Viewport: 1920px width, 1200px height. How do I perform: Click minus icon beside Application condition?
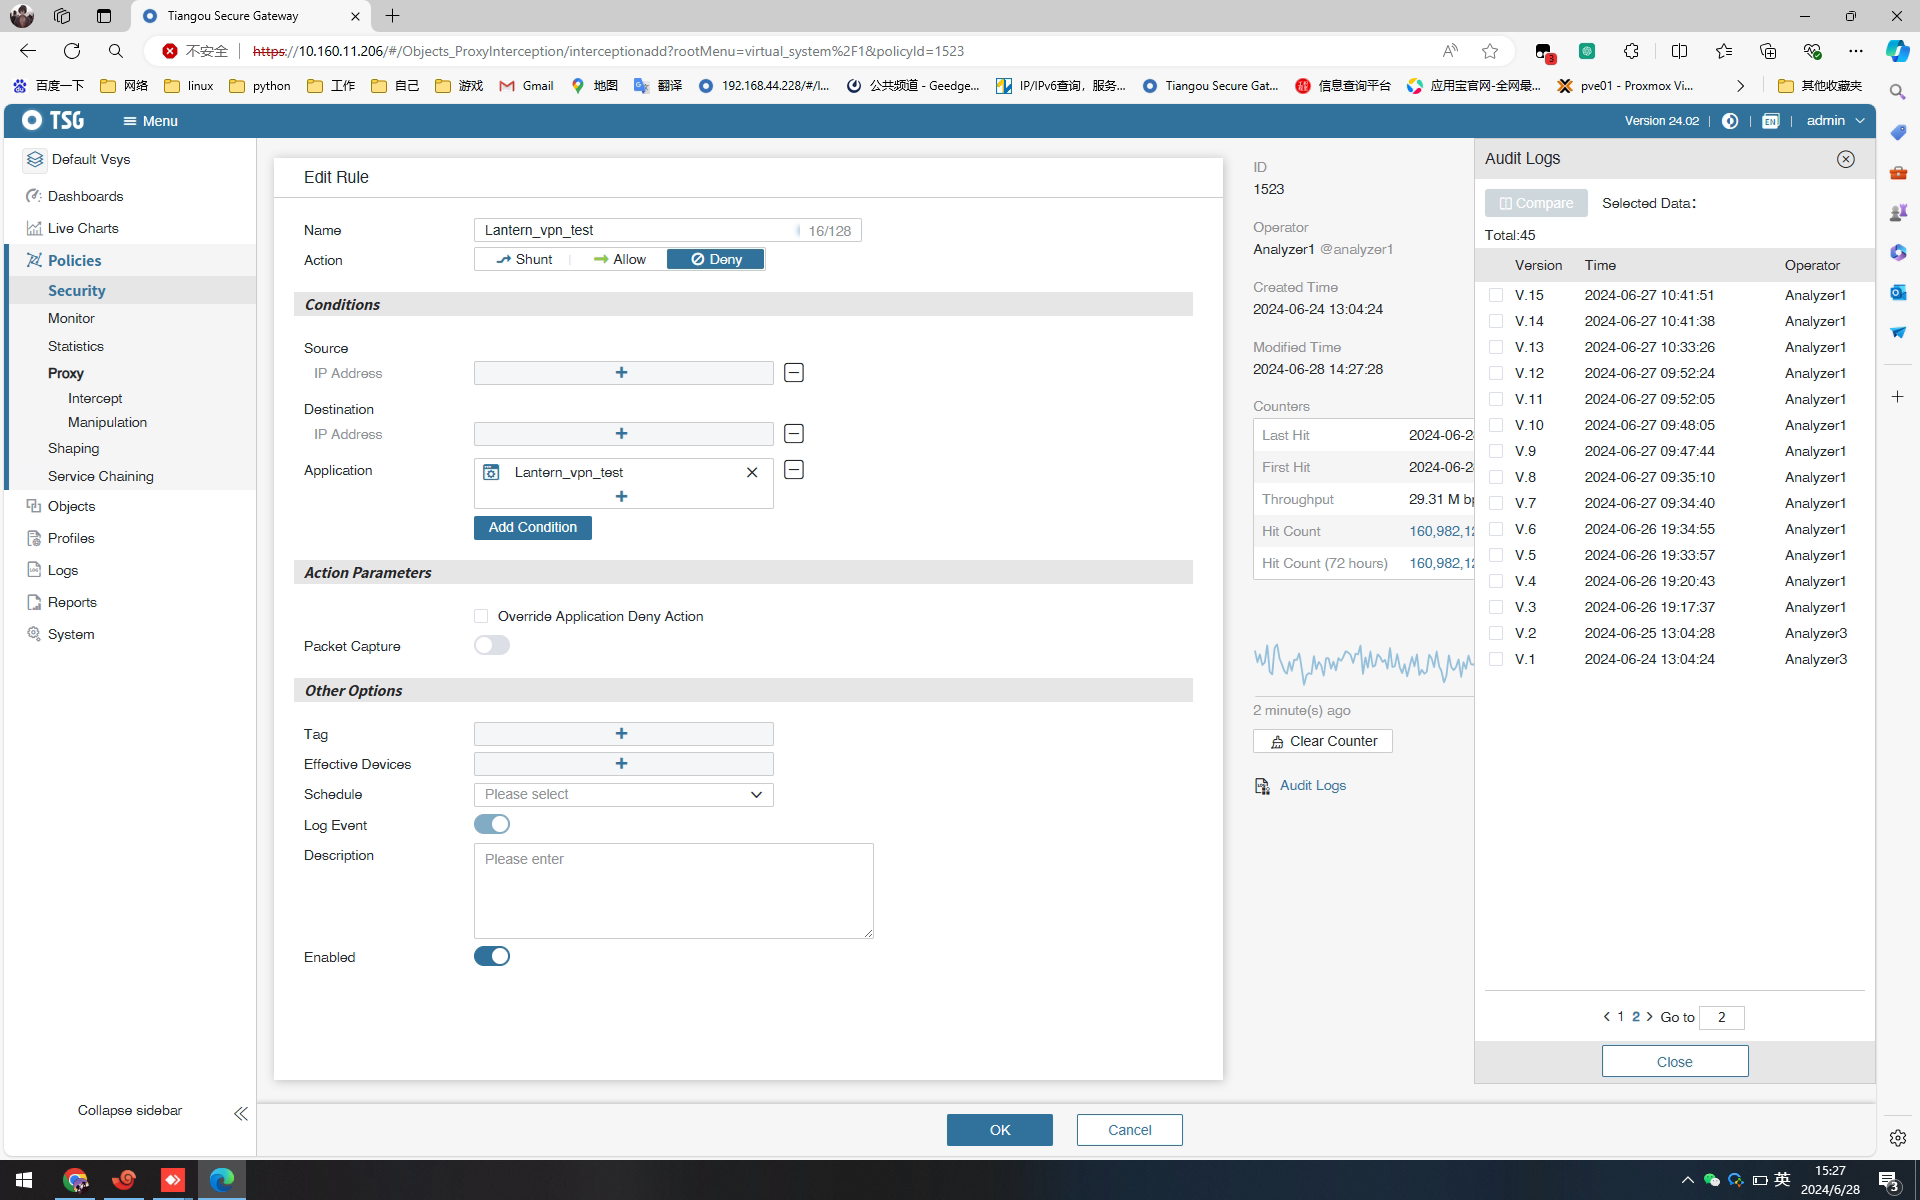click(x=793, y=470)
